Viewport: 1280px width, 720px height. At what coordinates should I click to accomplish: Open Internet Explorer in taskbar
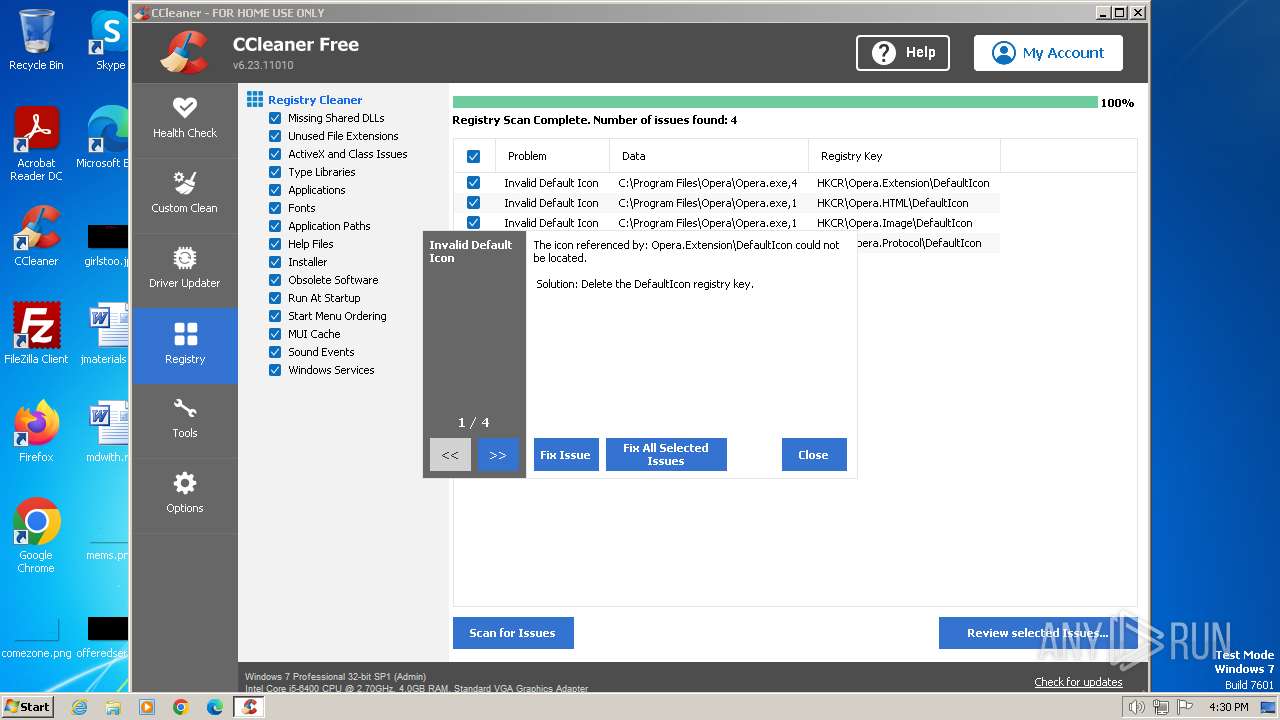(x=79, y=707)
